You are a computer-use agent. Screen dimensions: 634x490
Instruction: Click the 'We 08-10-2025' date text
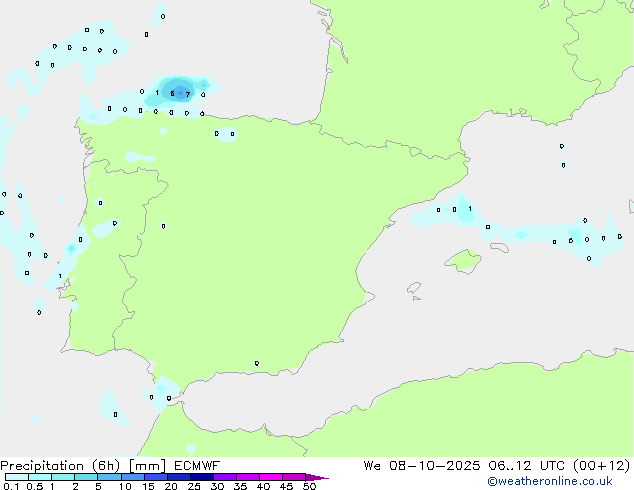pos(422,466)
